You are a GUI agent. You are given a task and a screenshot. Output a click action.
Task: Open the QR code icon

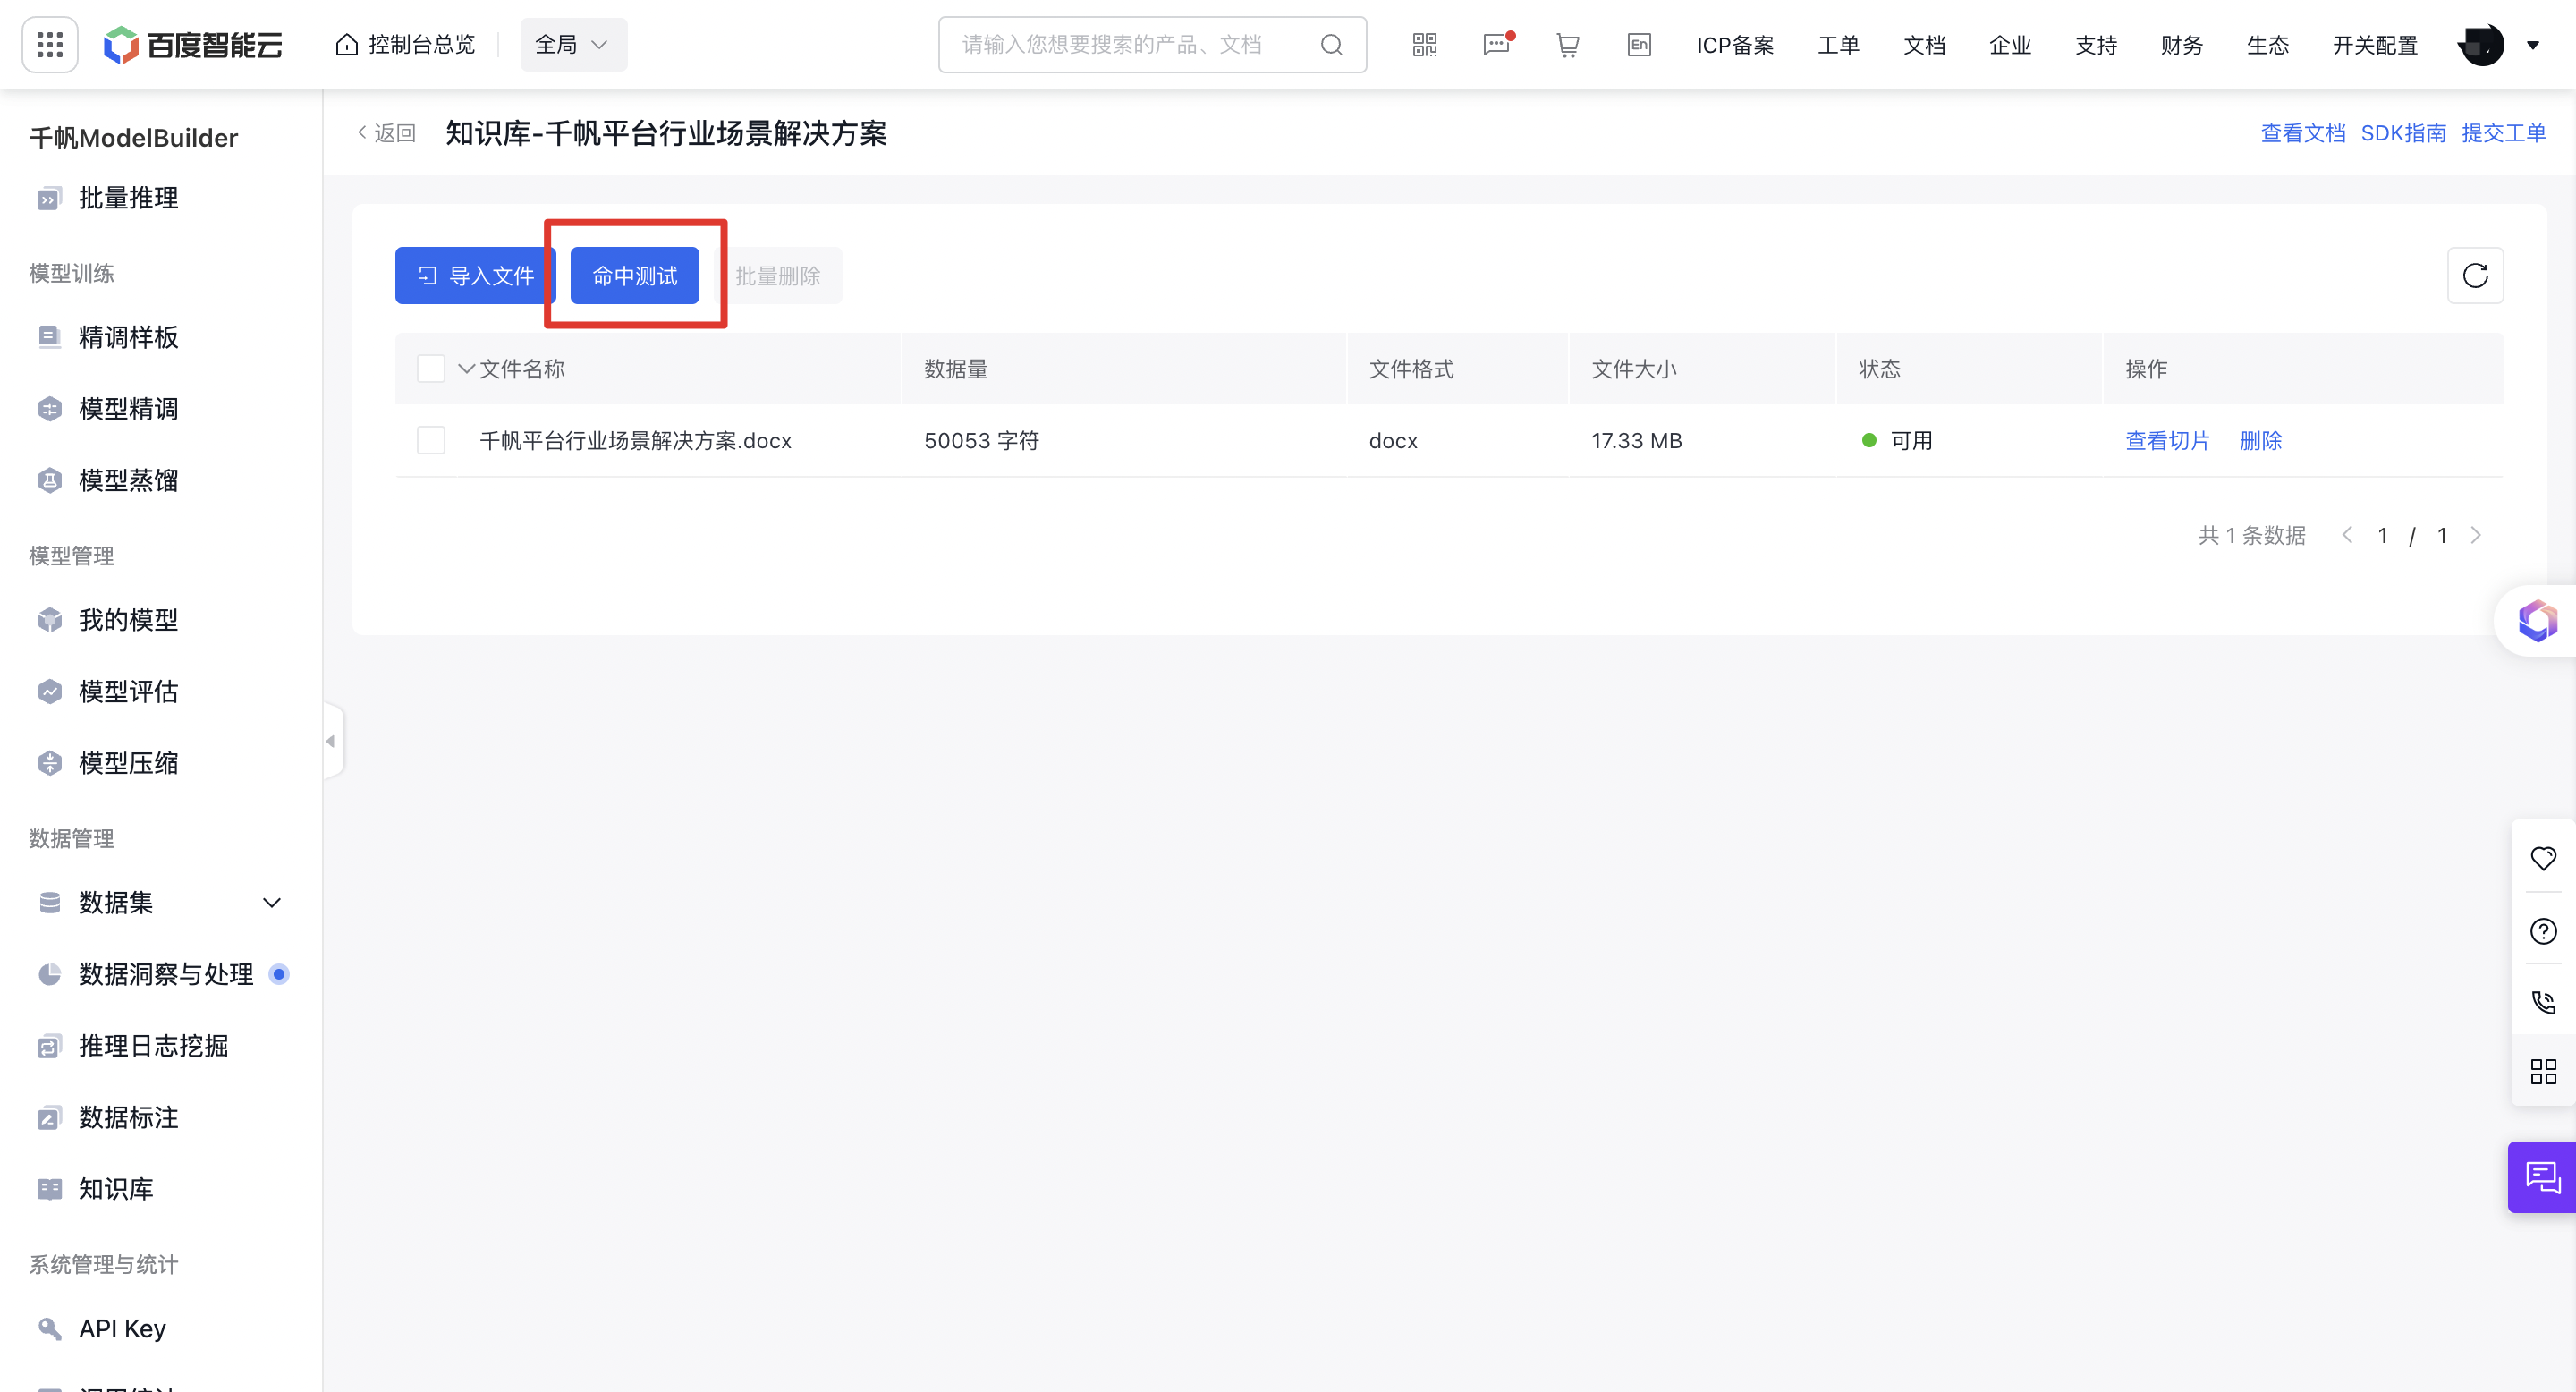[x=1424, y=45]
